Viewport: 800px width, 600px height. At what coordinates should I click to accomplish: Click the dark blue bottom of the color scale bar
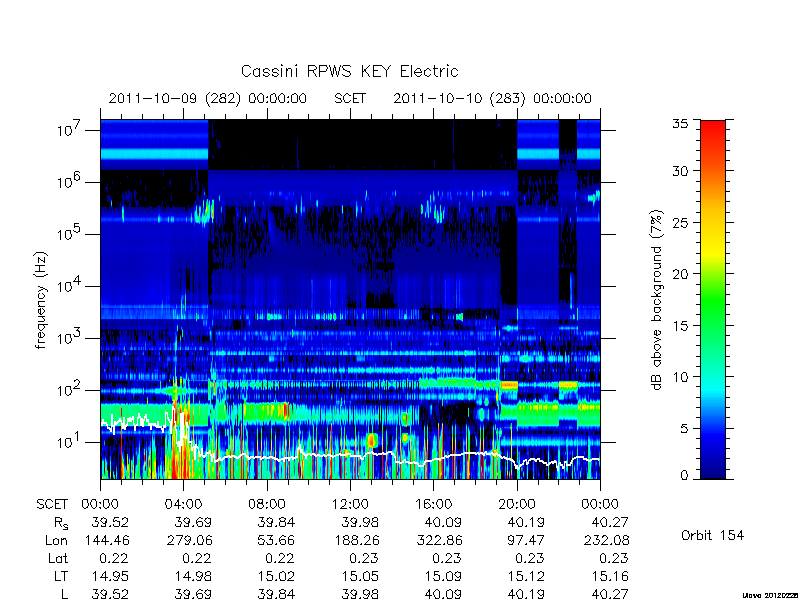pos(713,469)
